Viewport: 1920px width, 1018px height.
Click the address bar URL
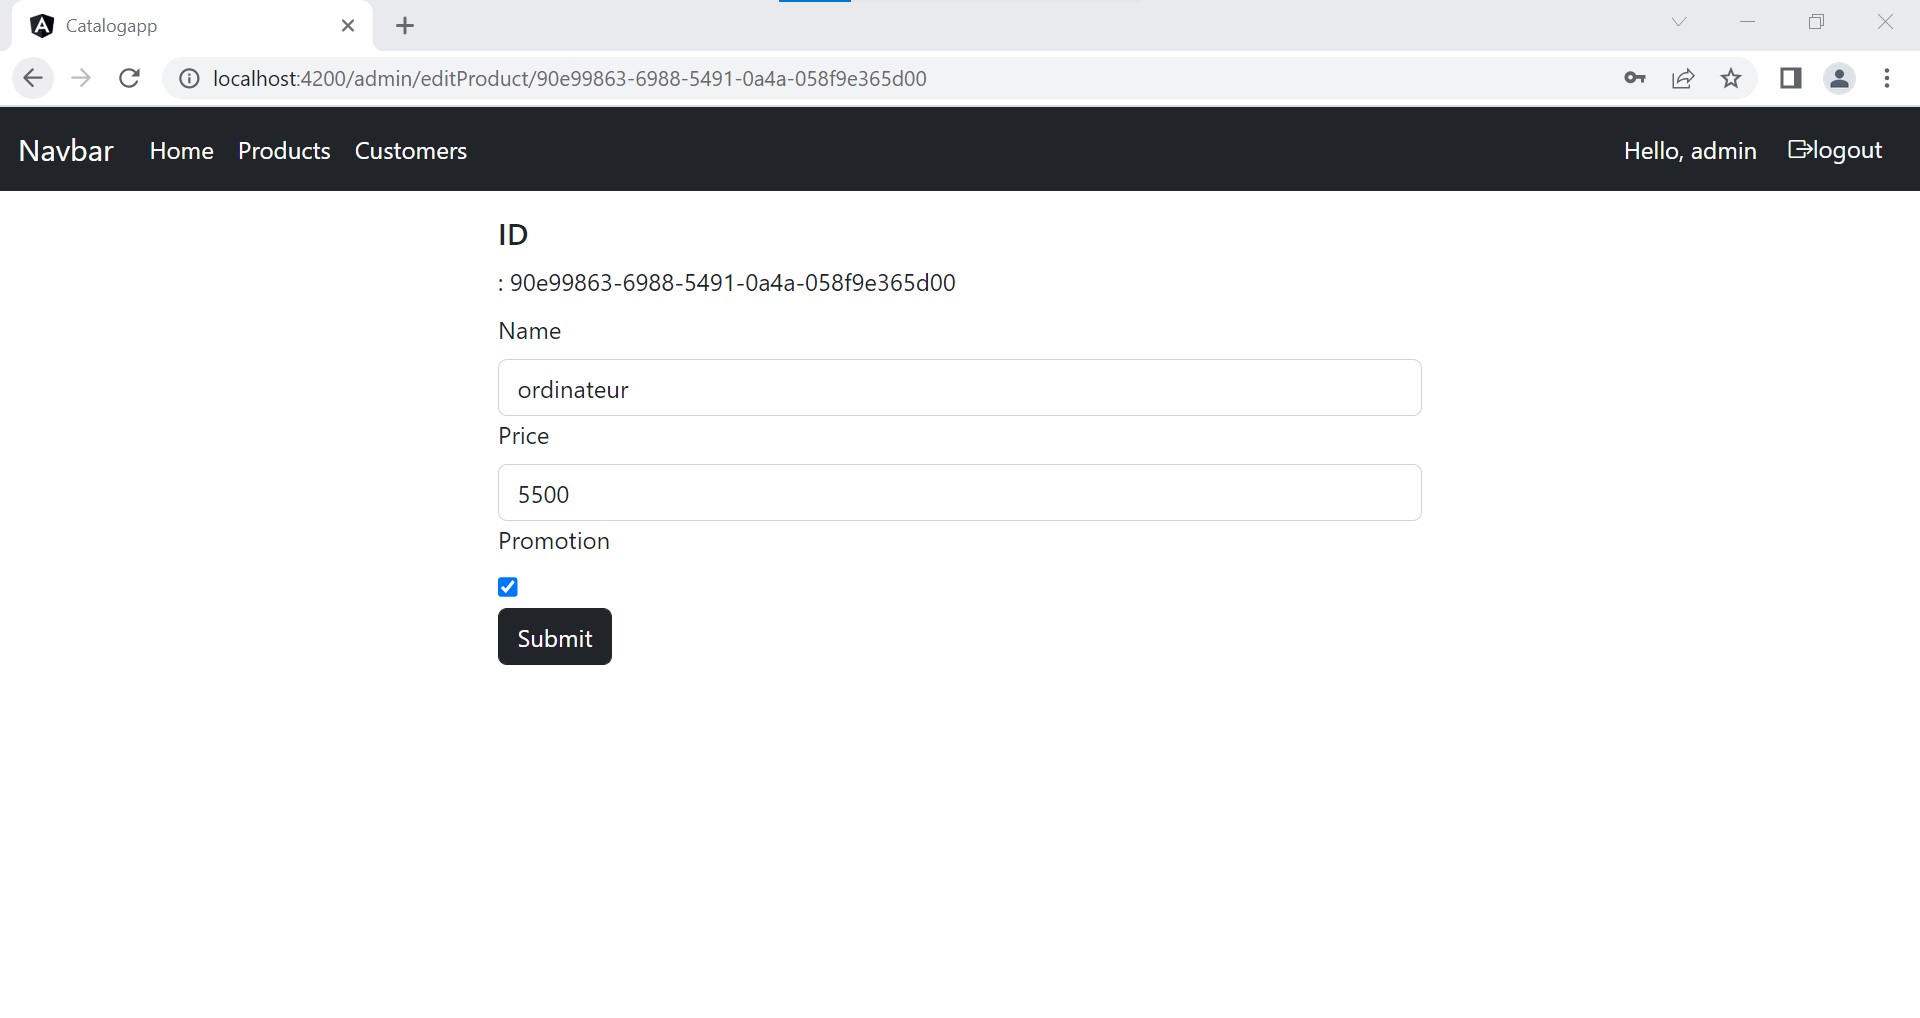tap(570, 79)
